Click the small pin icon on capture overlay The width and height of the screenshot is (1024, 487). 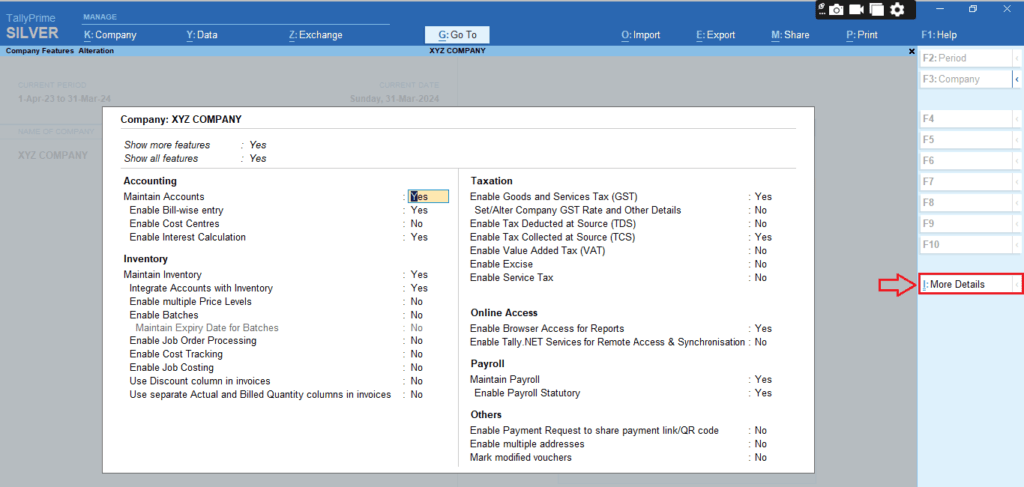pos(822,6)
